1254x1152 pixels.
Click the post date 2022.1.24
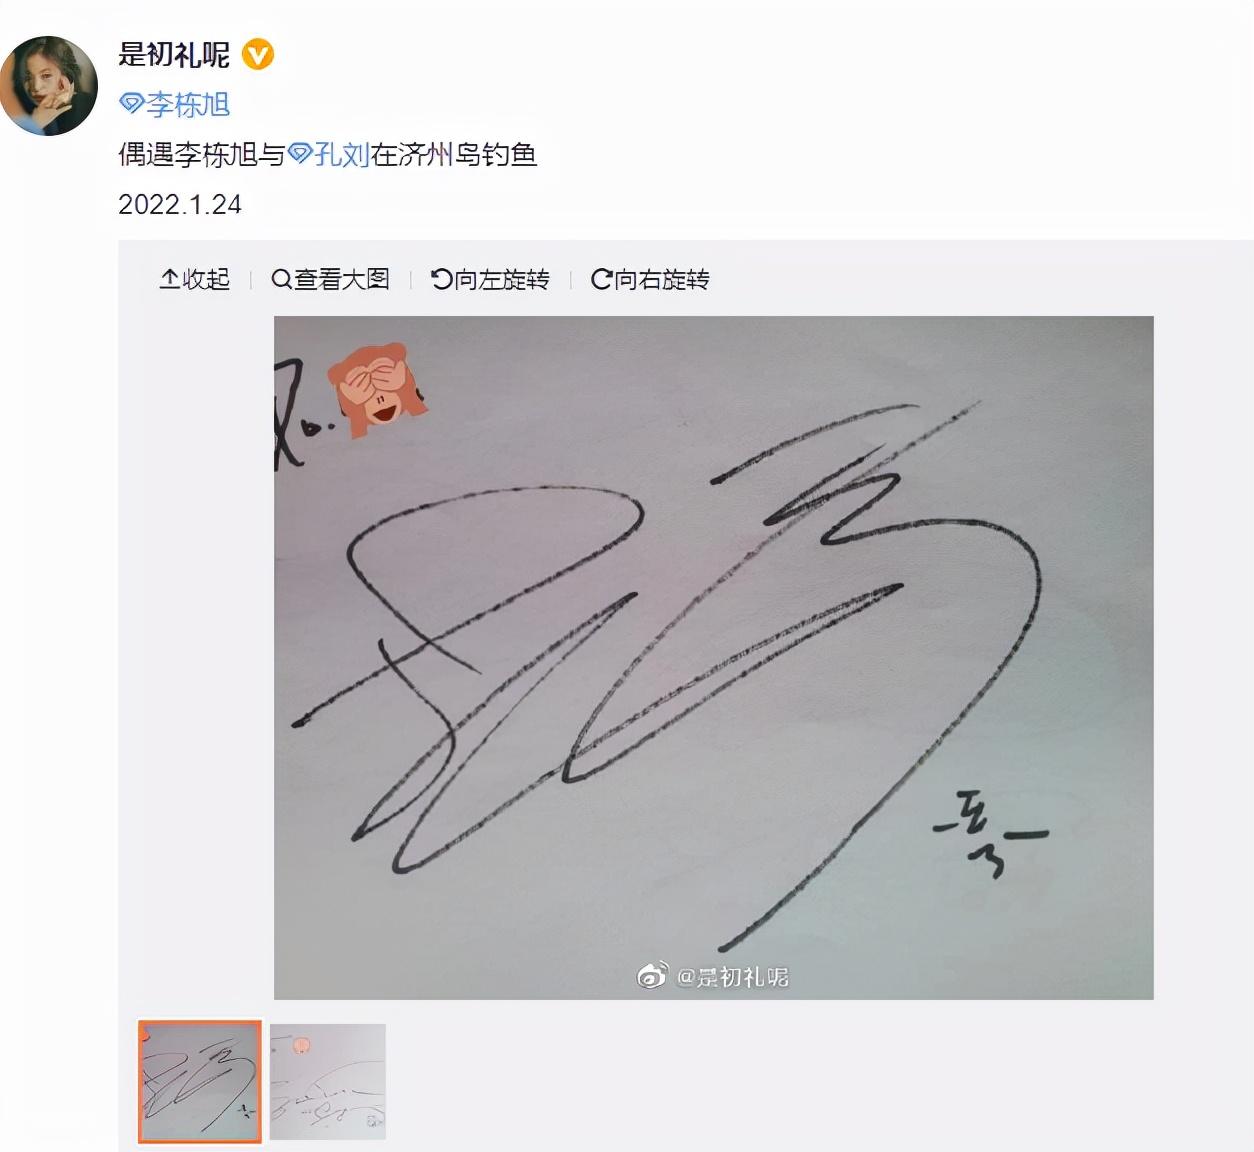(x=180, y=204)
